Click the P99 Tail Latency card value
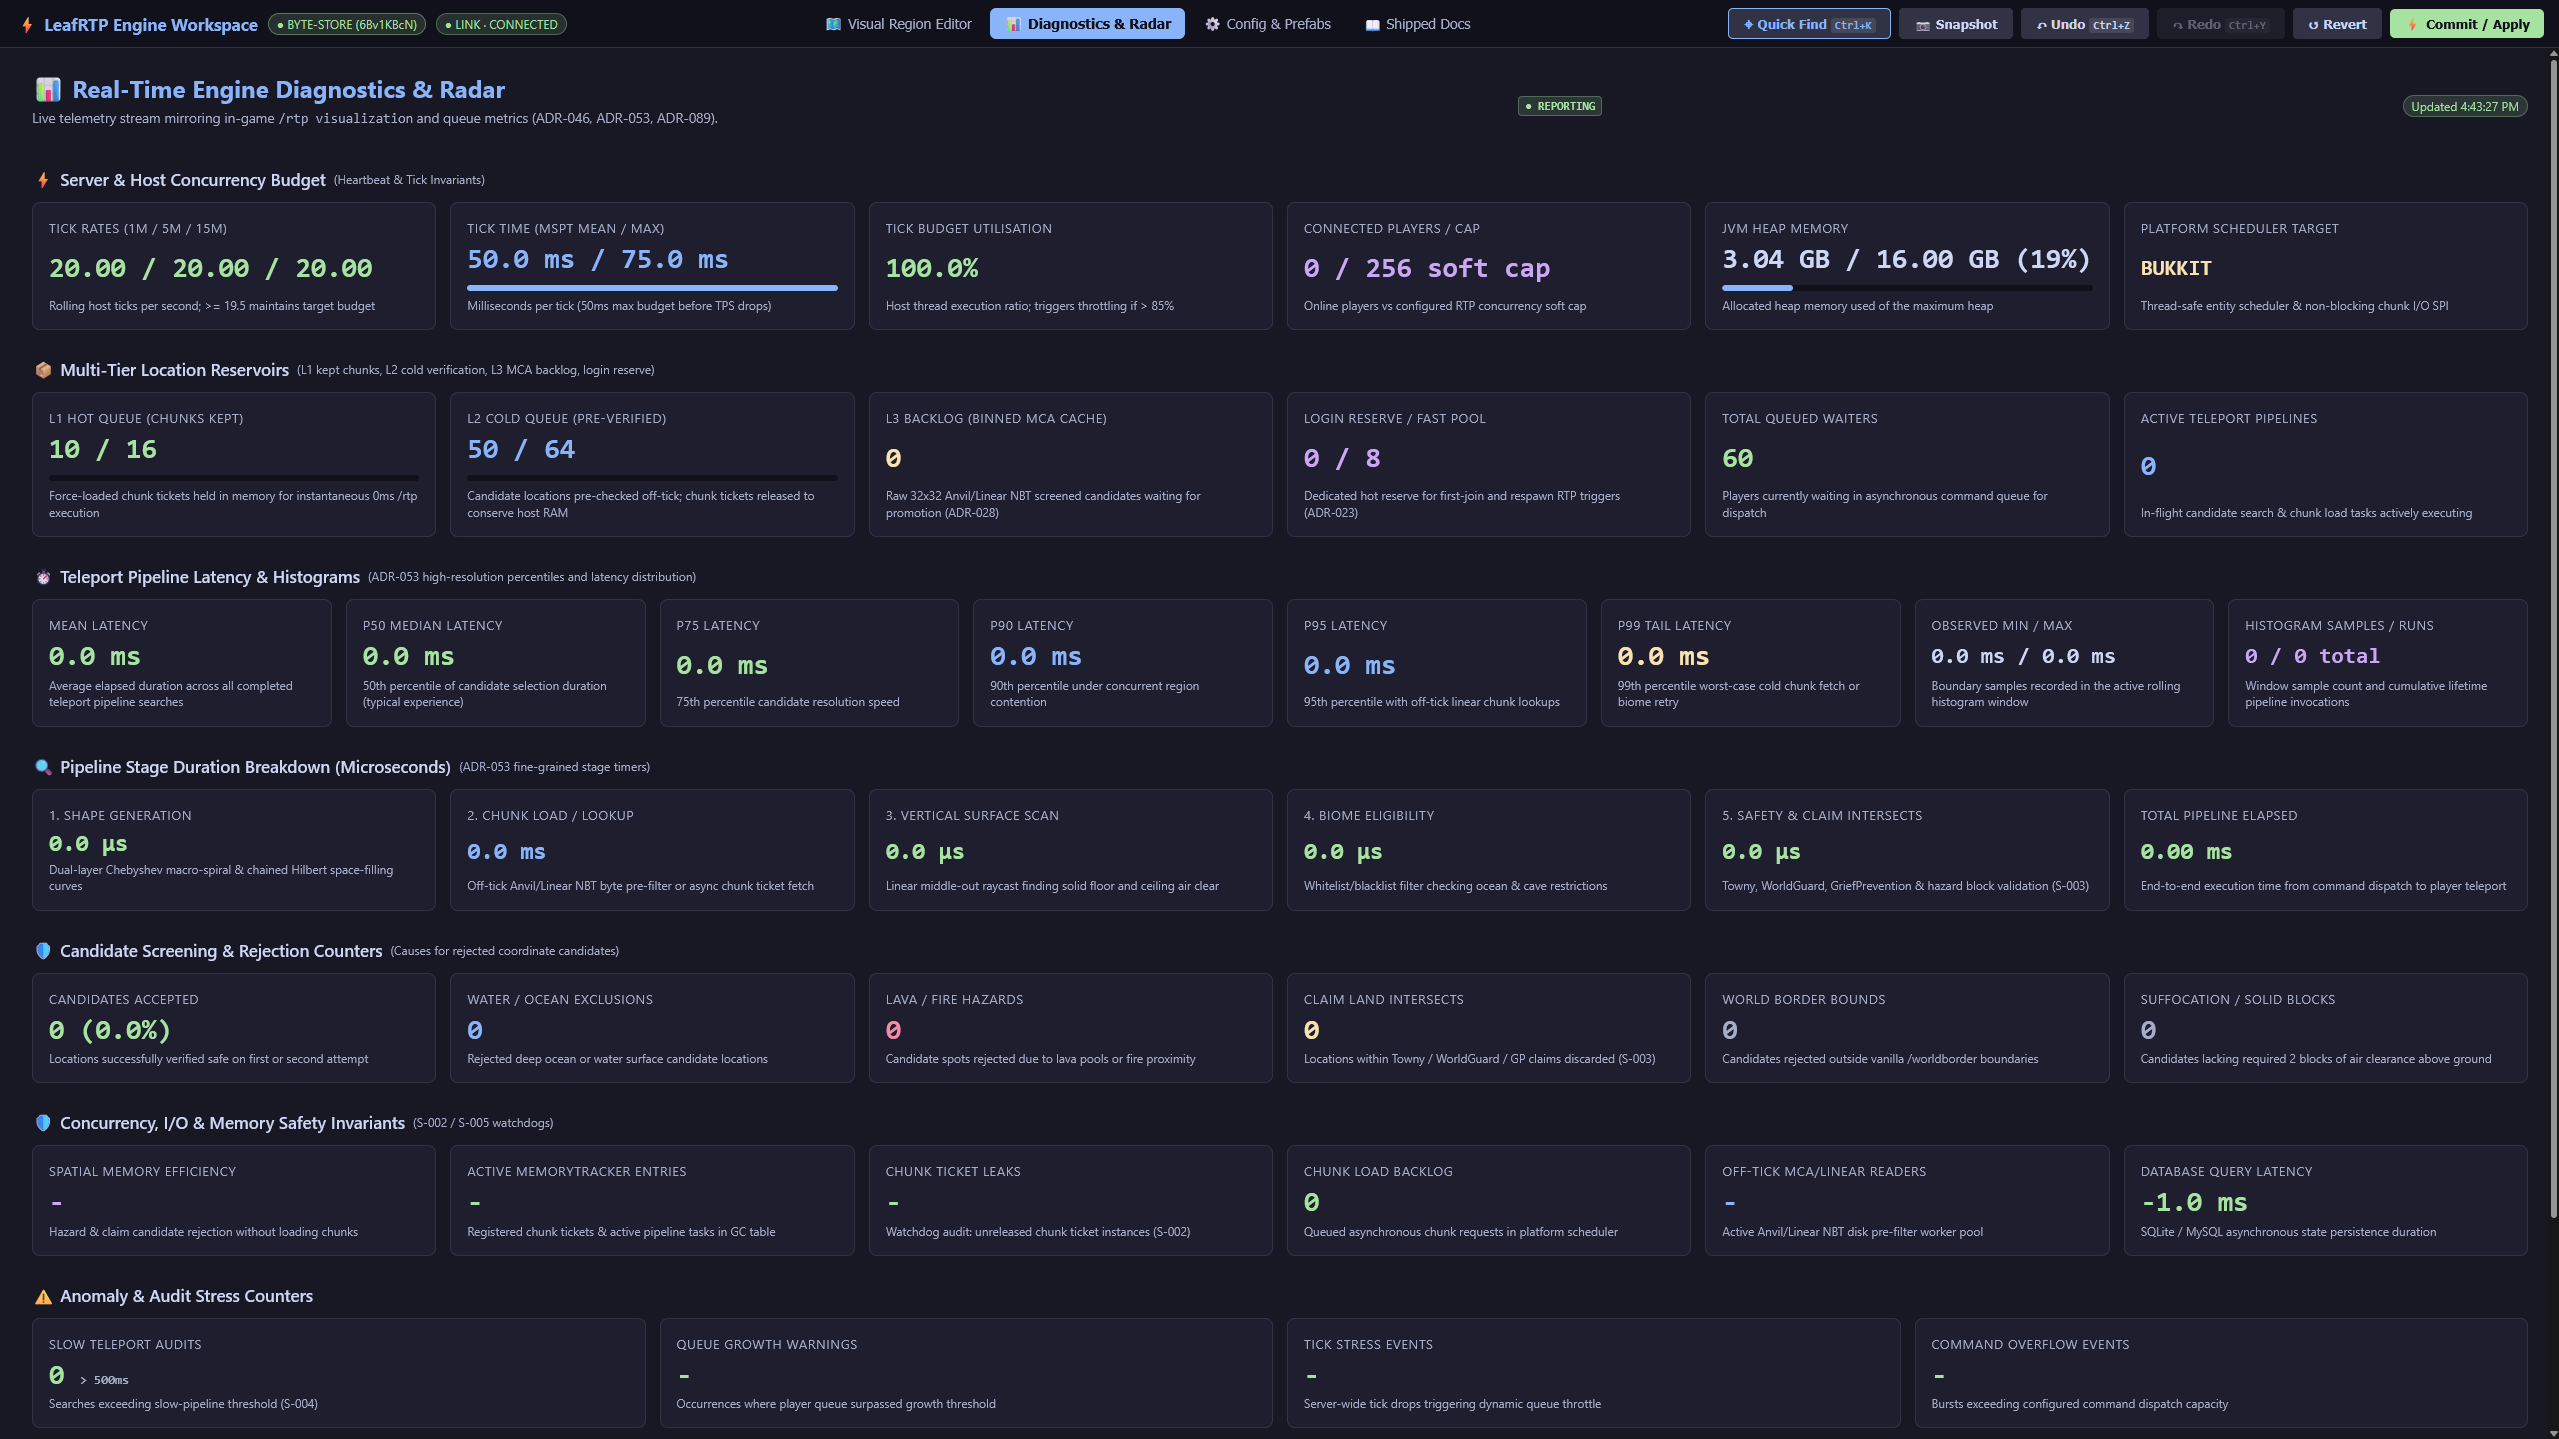The width and height of the screenshot is (2559, 1439). (1664, 656)
